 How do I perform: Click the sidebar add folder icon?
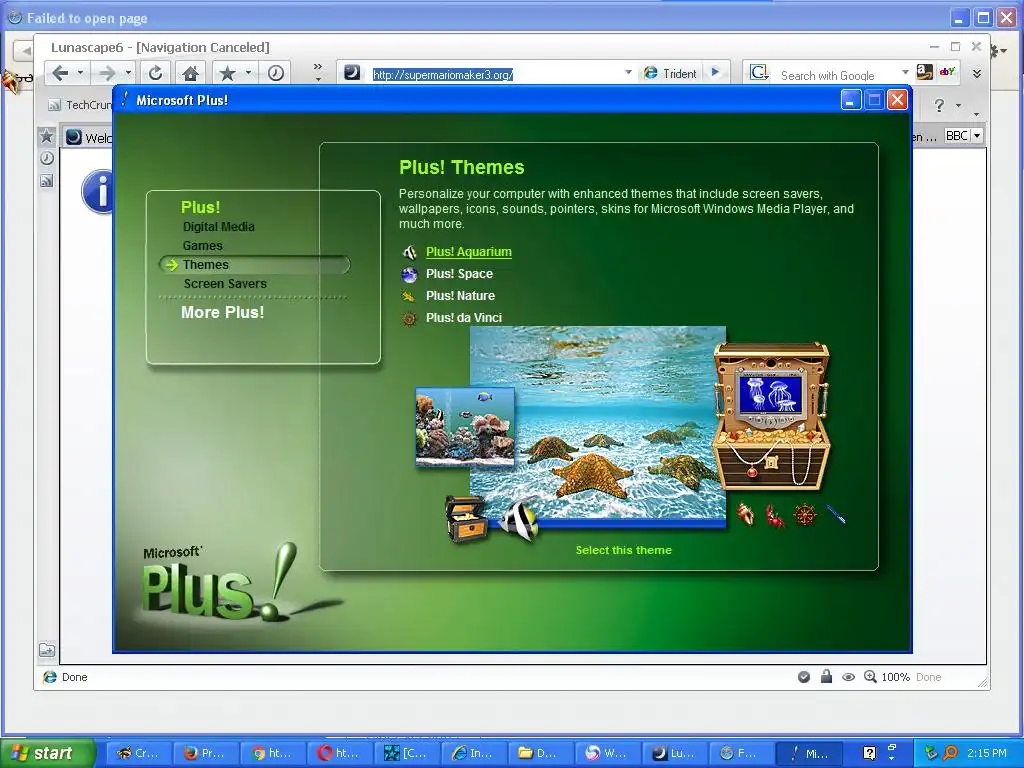point(47,650)
